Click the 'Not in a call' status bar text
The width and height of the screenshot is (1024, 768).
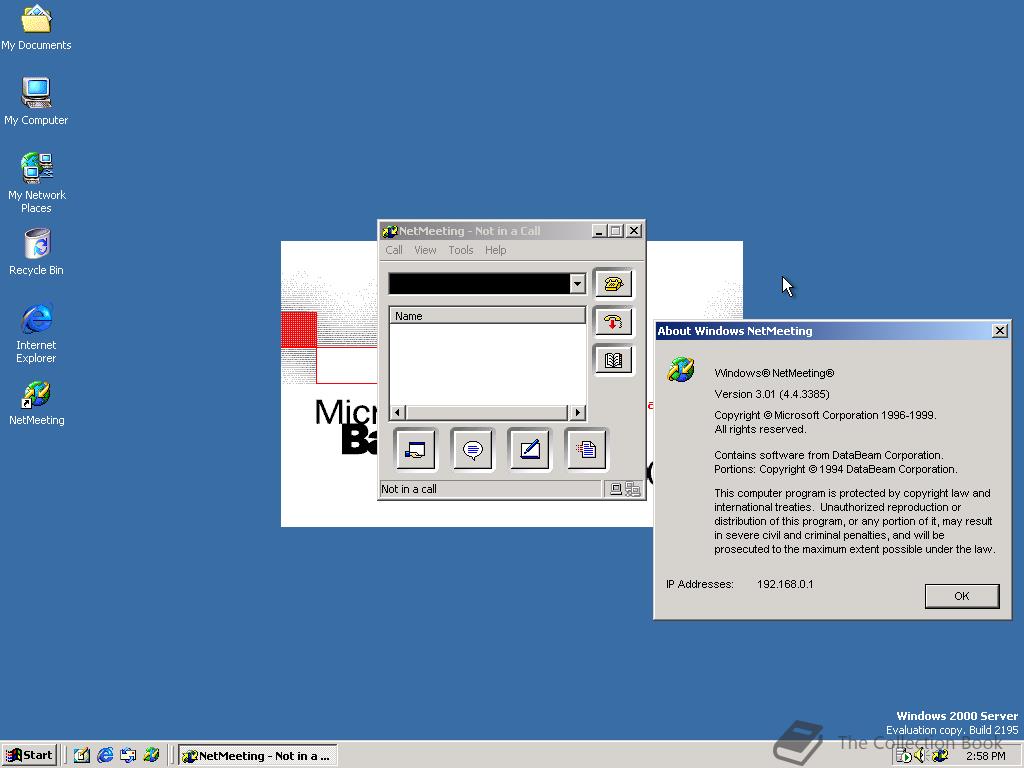tap(409, 489)
